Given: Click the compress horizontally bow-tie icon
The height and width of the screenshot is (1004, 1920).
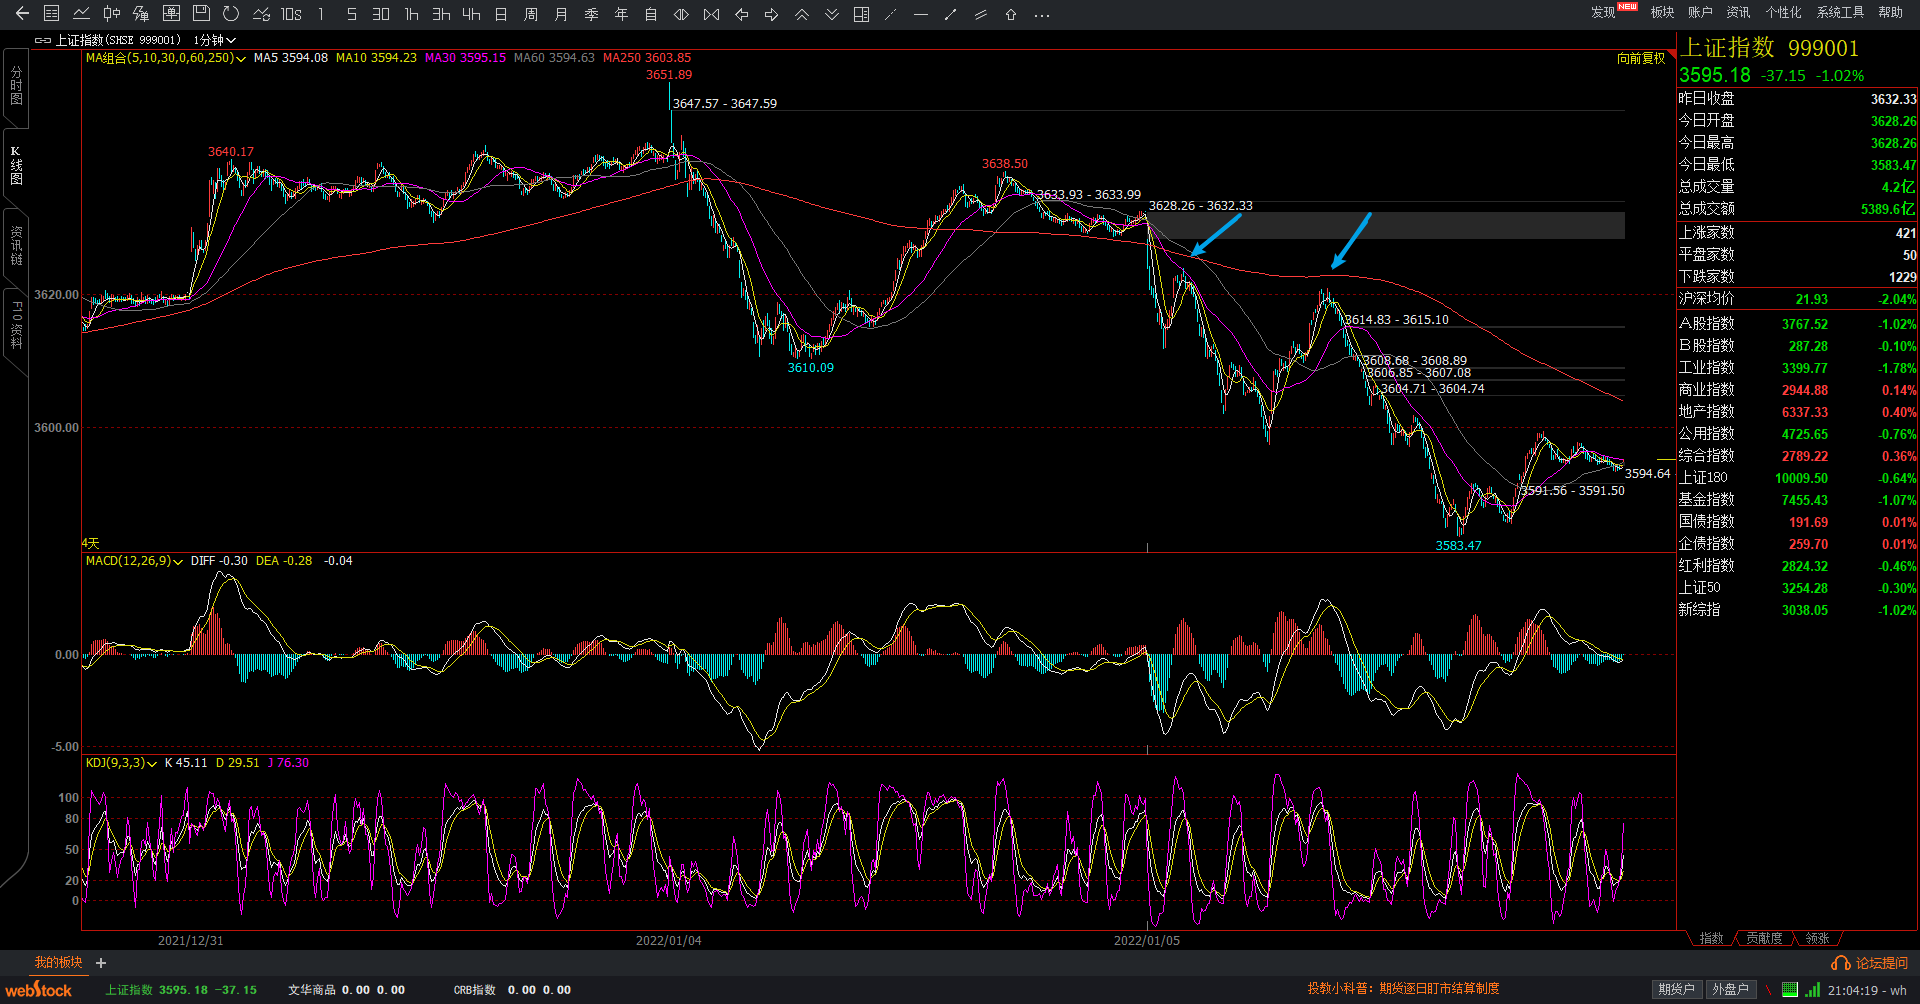Looking at the screenshot, I should point(711,14).
